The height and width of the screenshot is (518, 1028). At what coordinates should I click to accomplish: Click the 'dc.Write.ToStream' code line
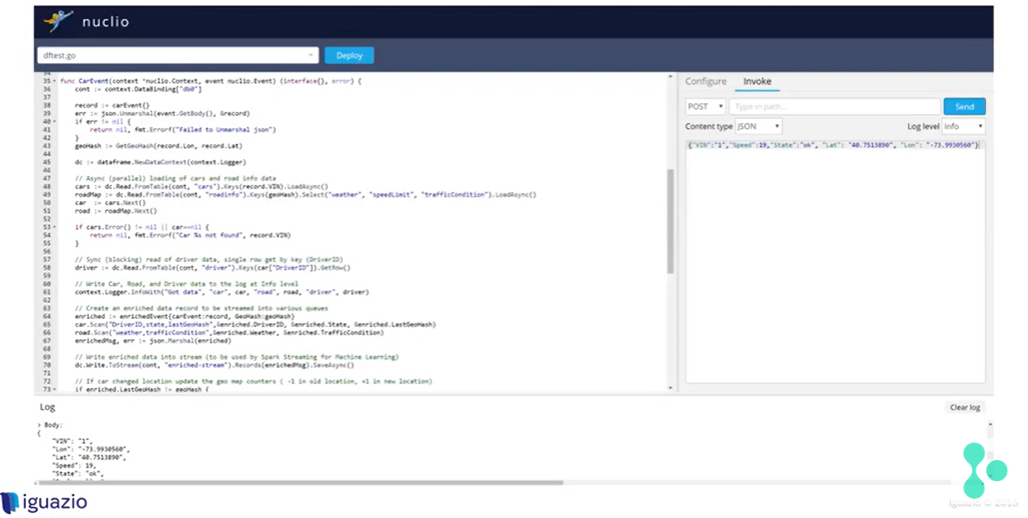click(214, 365)
